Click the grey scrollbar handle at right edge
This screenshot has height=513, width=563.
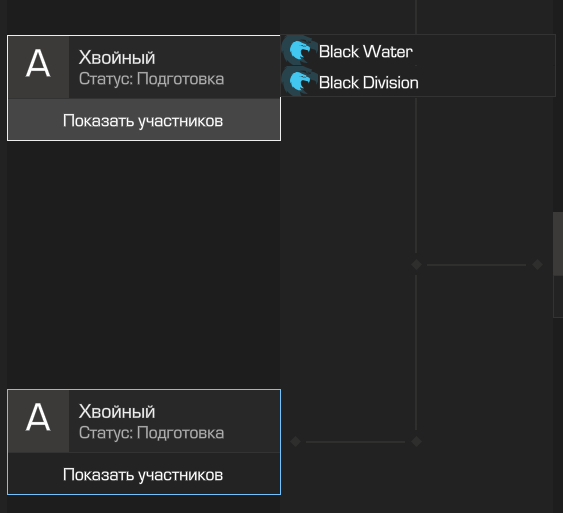[x=558, y=244]
